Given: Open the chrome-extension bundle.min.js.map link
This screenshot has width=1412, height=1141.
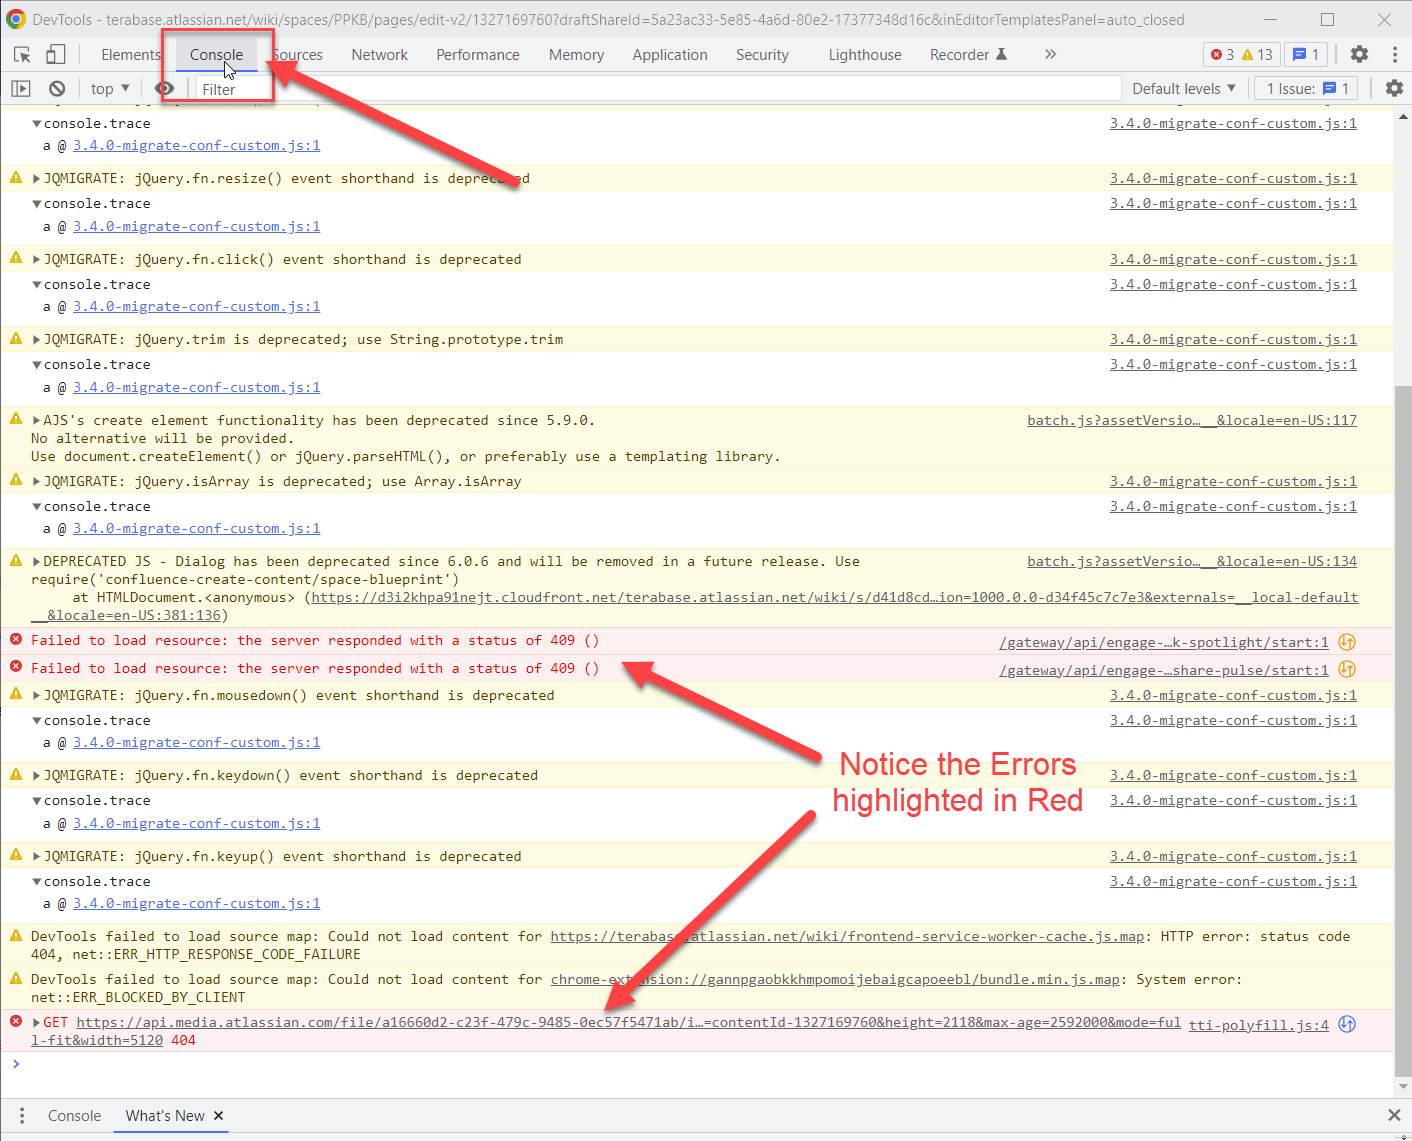Looking at the screenshot, I should click(835, 979).
